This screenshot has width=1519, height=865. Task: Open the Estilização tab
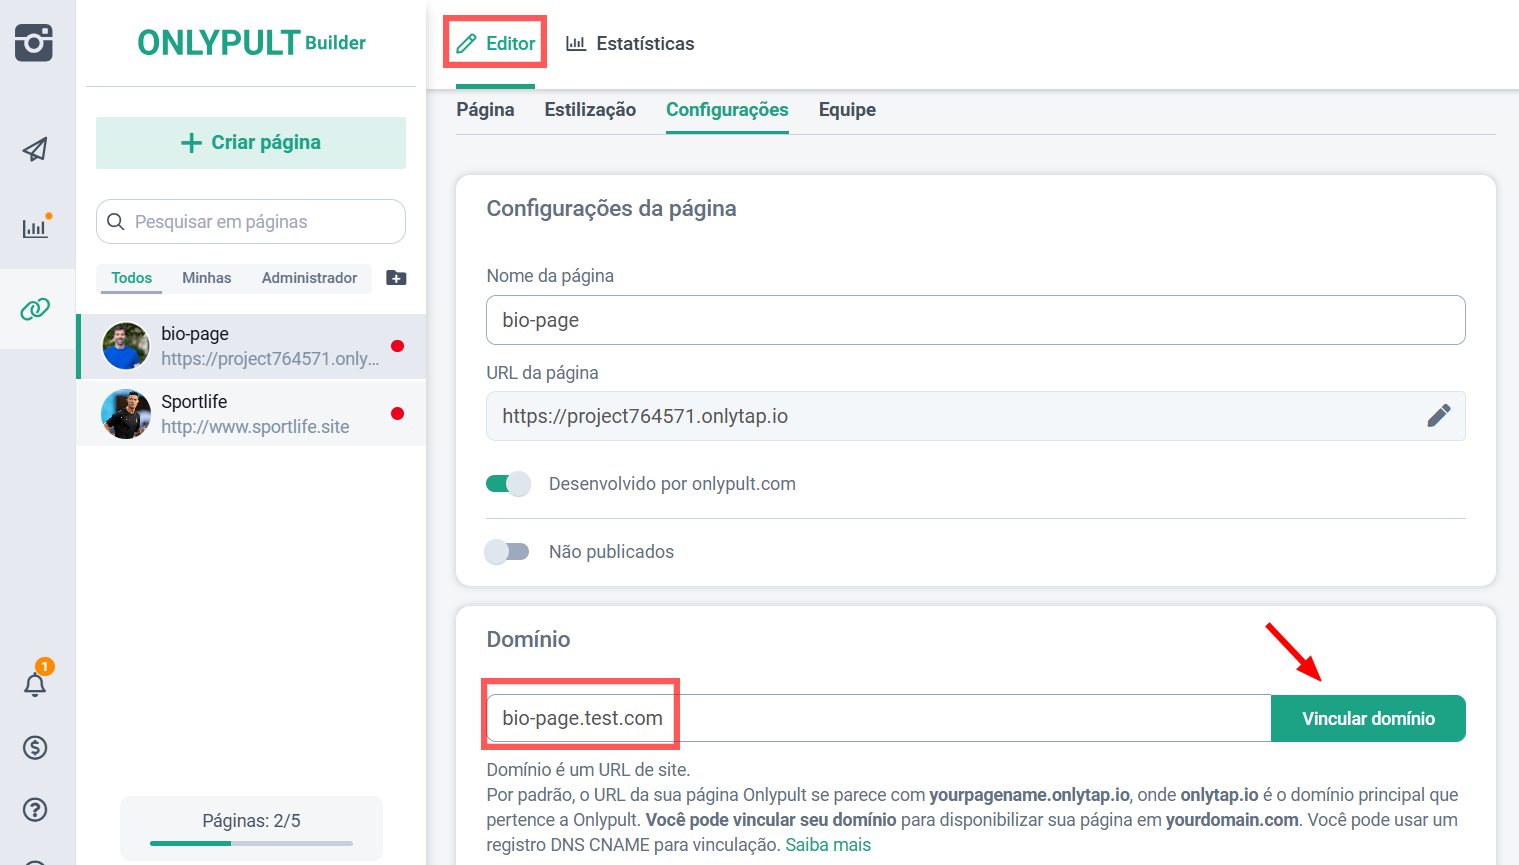coord(590,110)
